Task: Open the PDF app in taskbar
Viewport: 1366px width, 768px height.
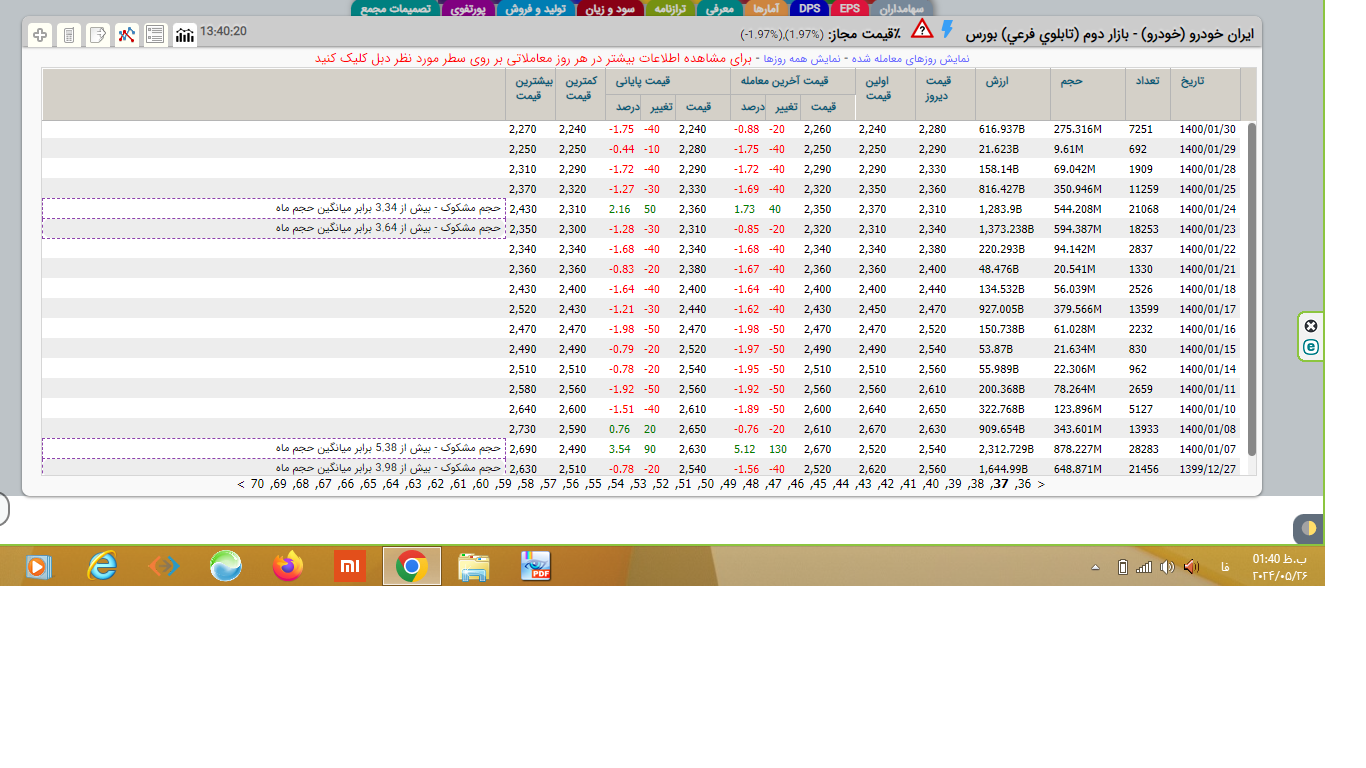Action: pos(536,567)
